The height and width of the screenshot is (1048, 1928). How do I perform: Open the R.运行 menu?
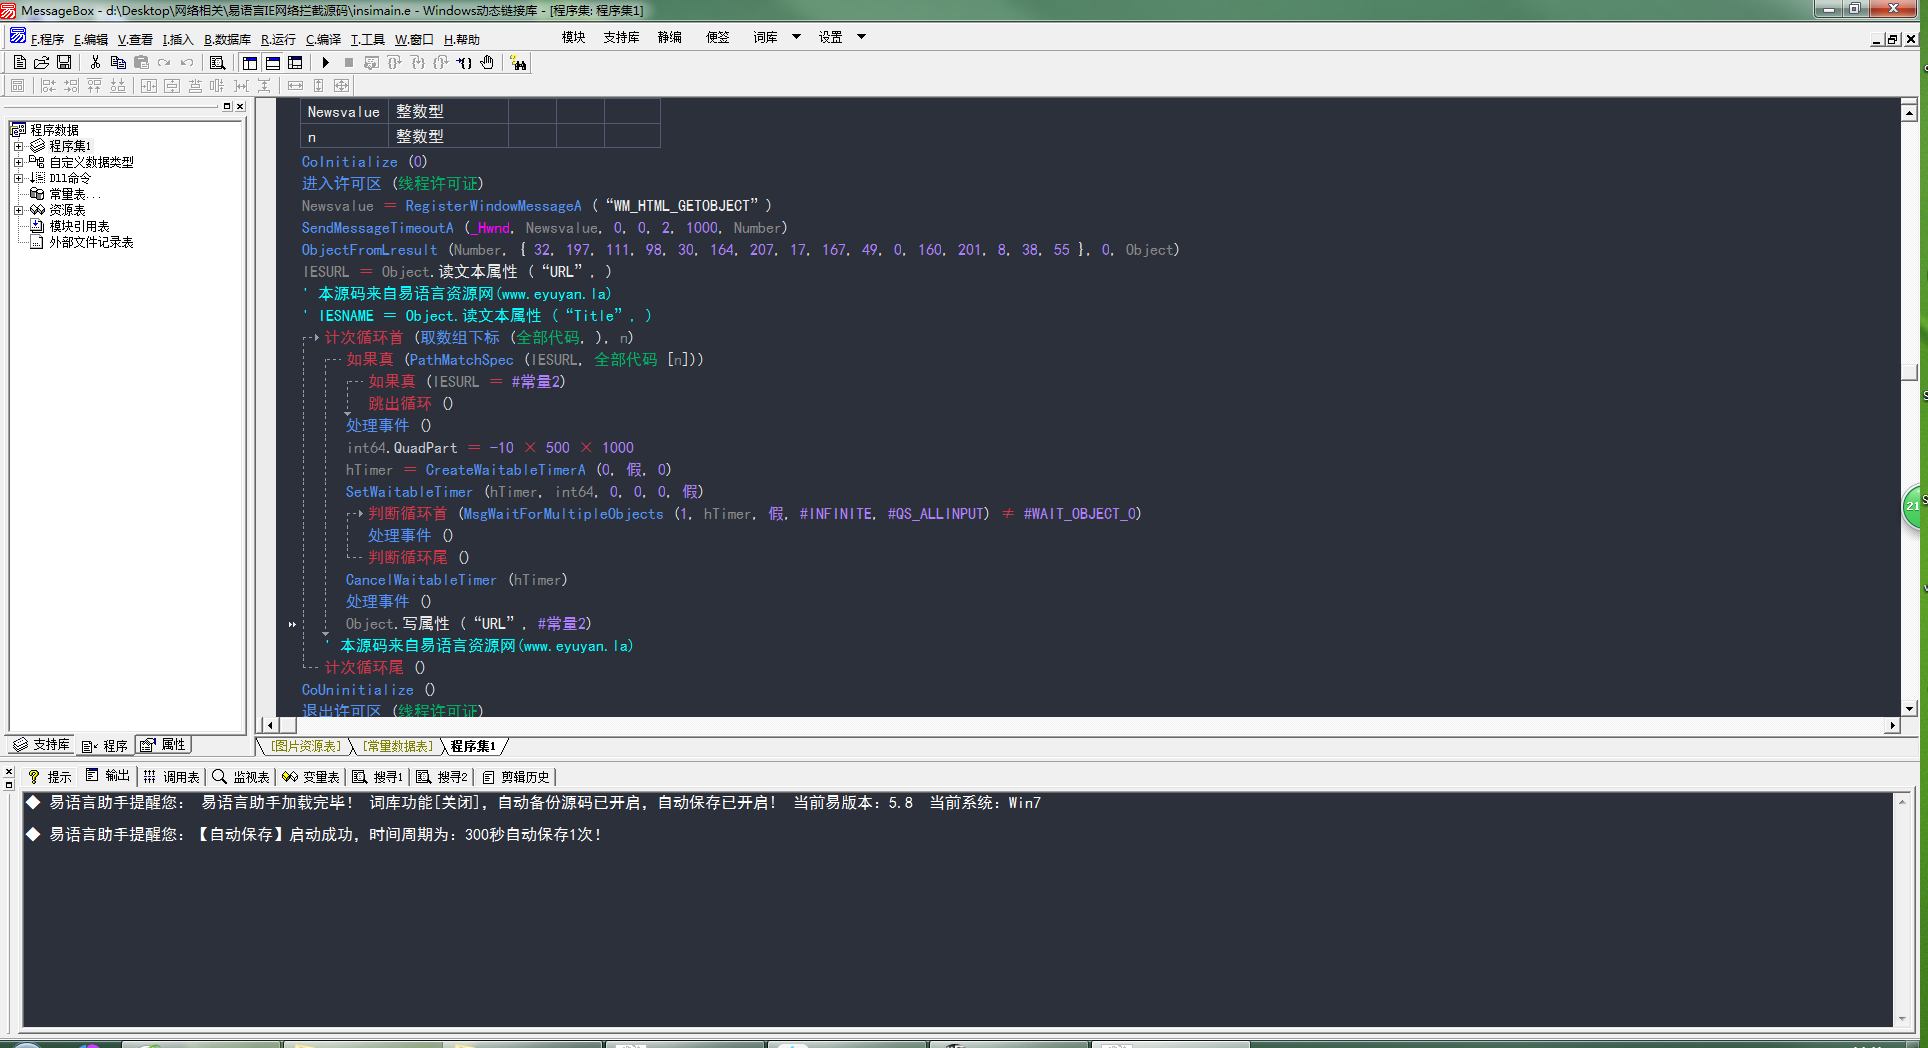tap(278, 39)
